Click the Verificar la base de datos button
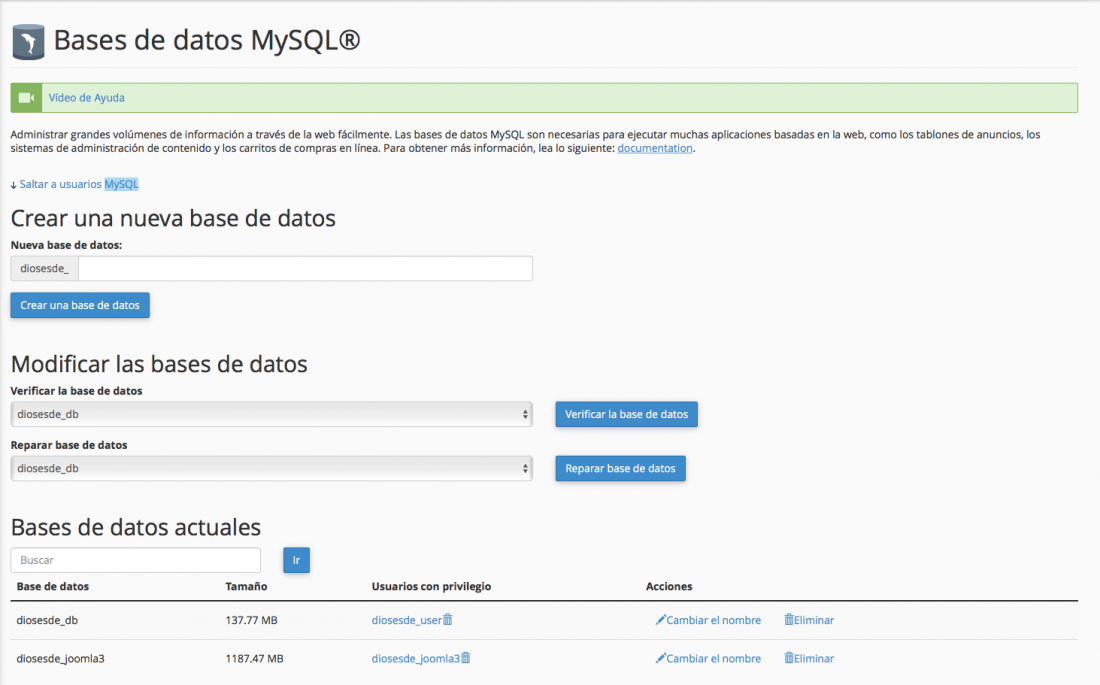This screenshot has width=1100, height=685. tap(626, 414)
